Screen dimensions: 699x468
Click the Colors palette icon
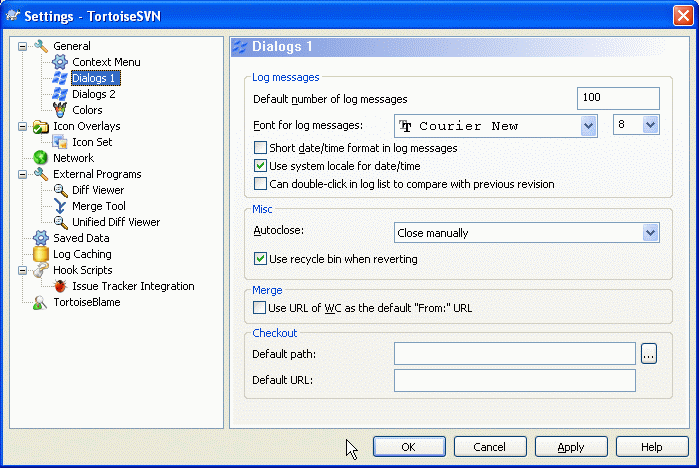click(60, 110)
